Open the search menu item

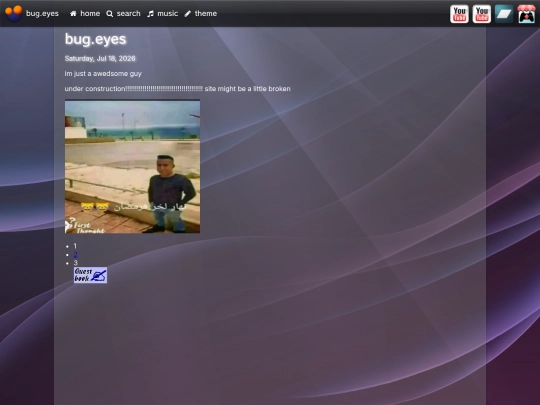coord(128,13)
